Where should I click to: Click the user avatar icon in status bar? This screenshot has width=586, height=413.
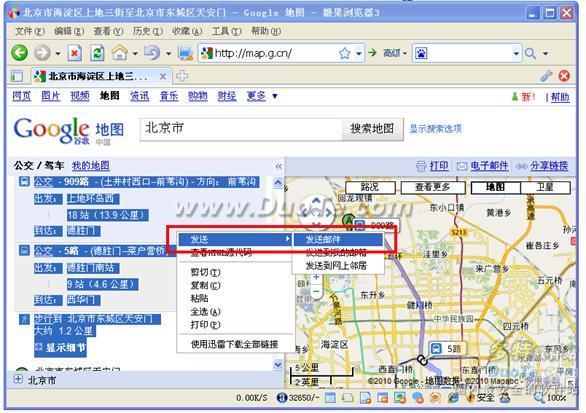[x=505, y=398]
